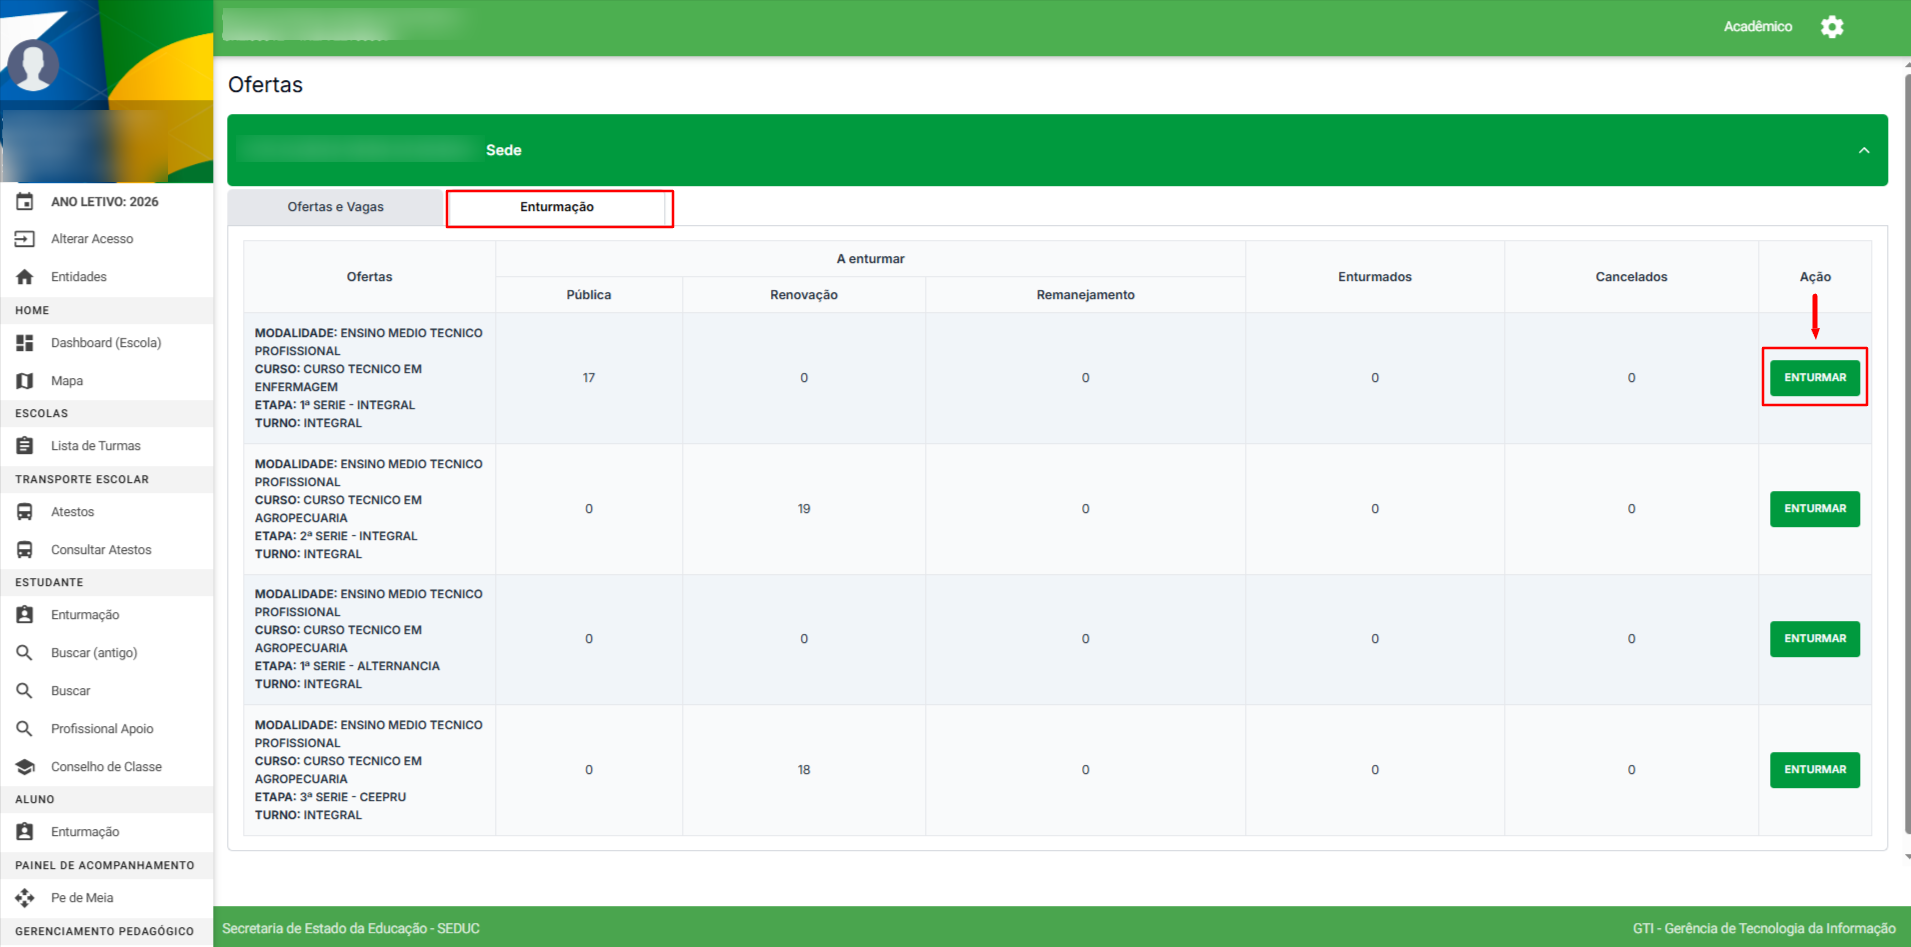This screenshot has width=1911, height=947.
Task: Open Profissional Apoio search link
Action: (102, 729)
